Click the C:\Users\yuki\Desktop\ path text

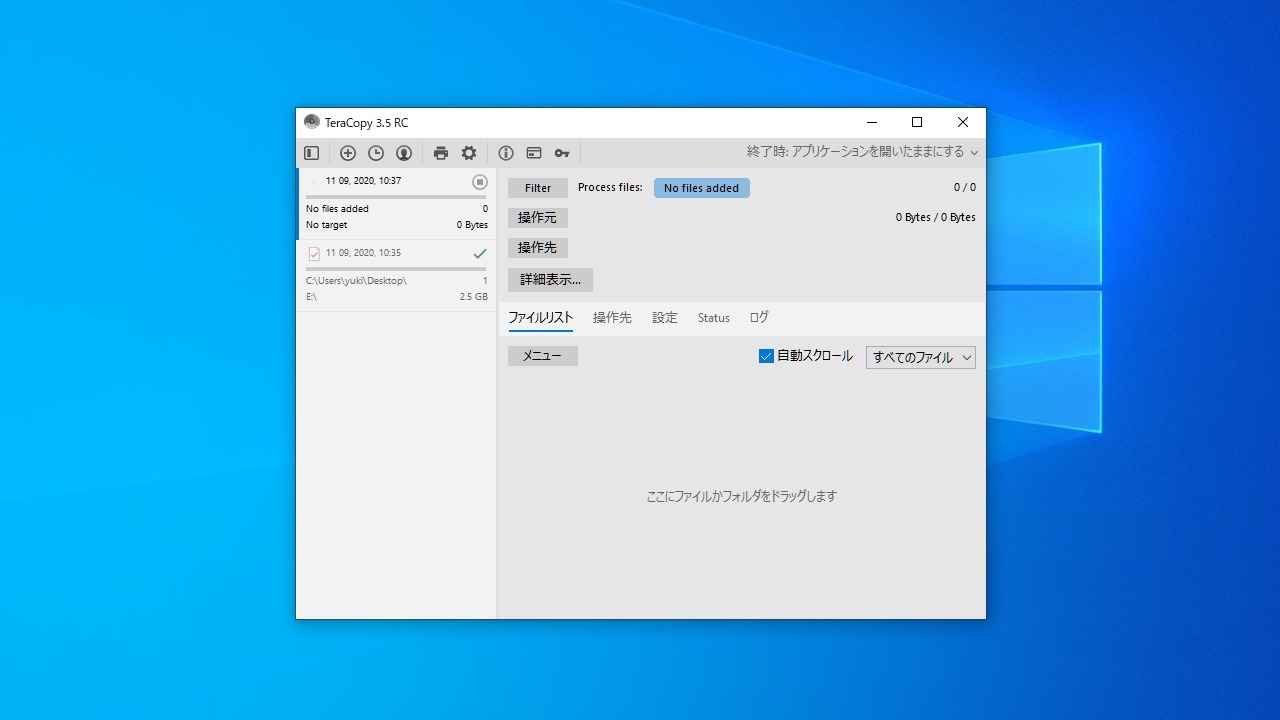pos(356,281)
